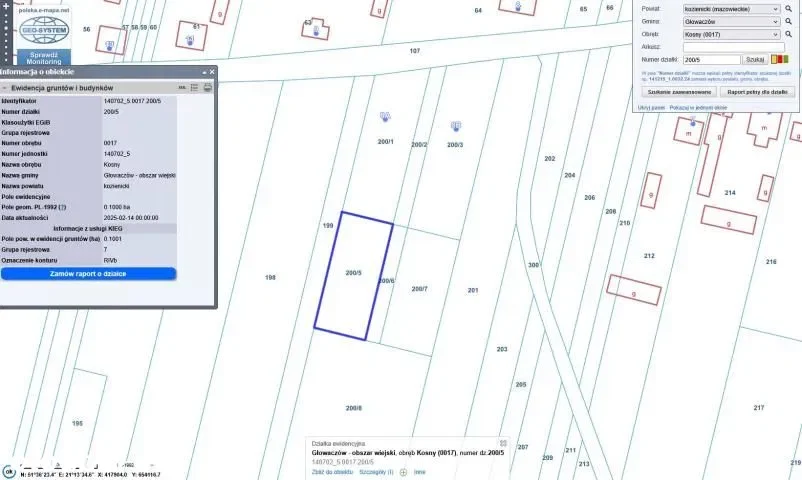The width and height of the screenshot is (802, 480).
Task: Click the list view icon in info panel
Action: pyautogui.click(x=194, y=88)
